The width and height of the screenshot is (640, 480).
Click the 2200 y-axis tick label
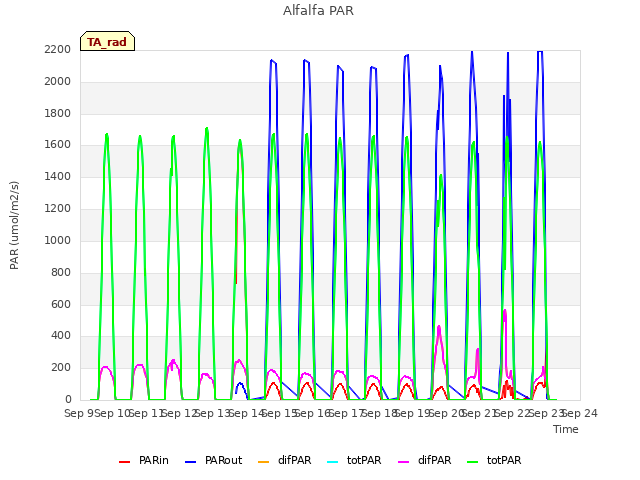58,49
